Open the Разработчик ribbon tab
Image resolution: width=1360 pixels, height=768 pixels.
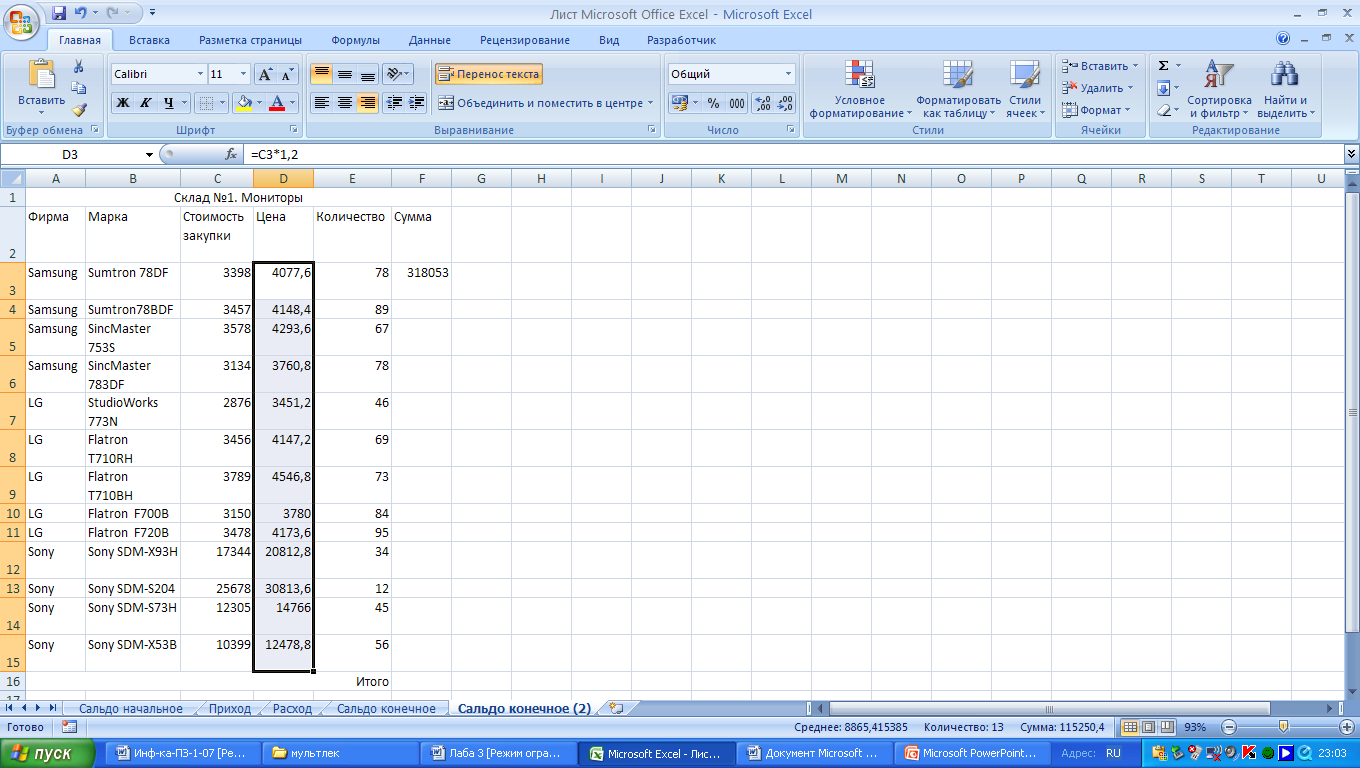[x=681, y=40]
